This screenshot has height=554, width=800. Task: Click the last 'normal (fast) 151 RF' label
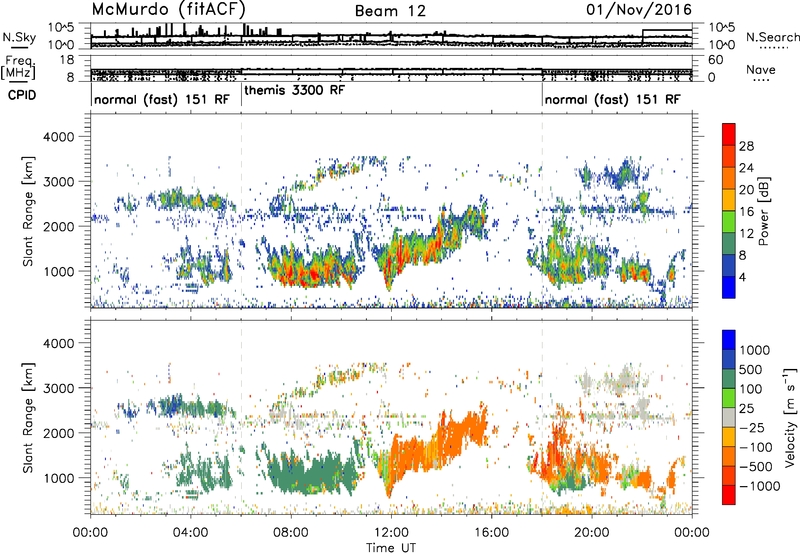[x=612, y=99]
